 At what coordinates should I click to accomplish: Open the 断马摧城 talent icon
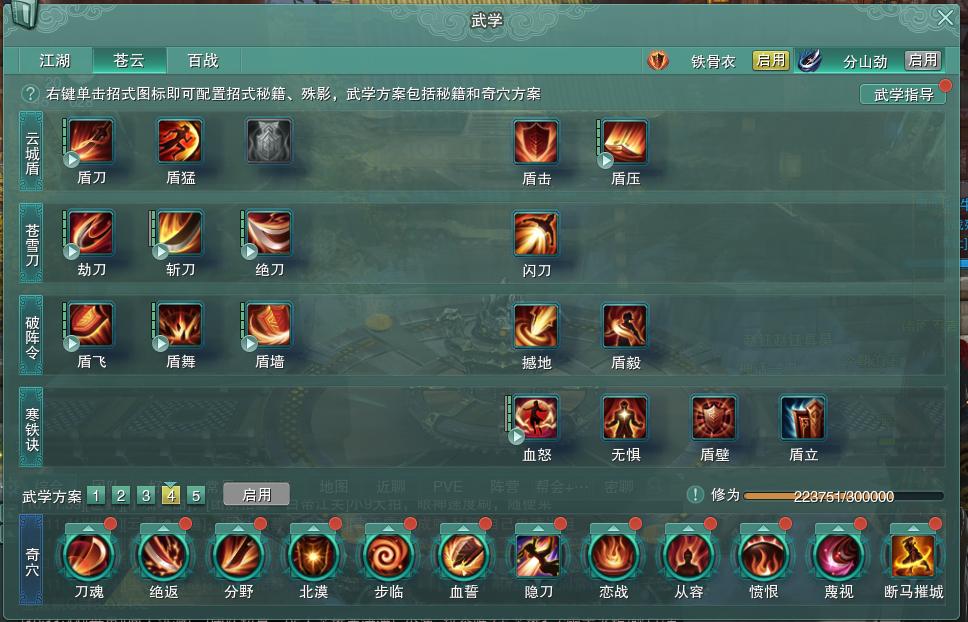pyautogui.click(x=913, y=555)
